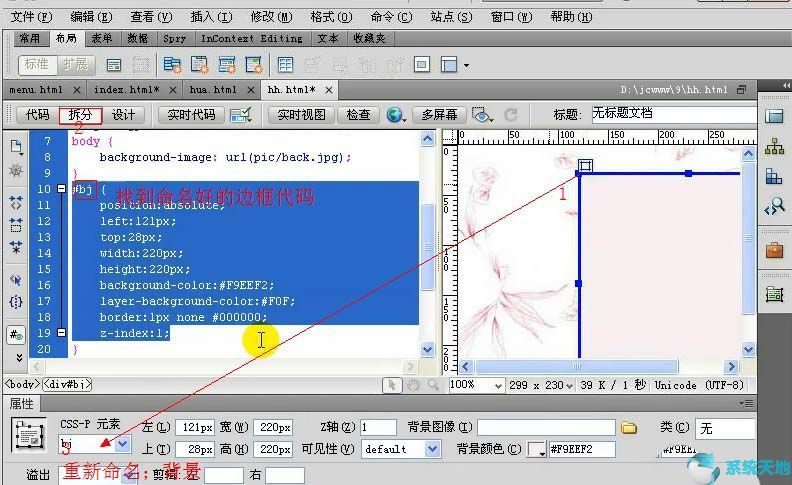Image resolution: width=792 pixels, height=485 pixels.
Task: Click the Insert Table icon
Action: tap(285, 65)
